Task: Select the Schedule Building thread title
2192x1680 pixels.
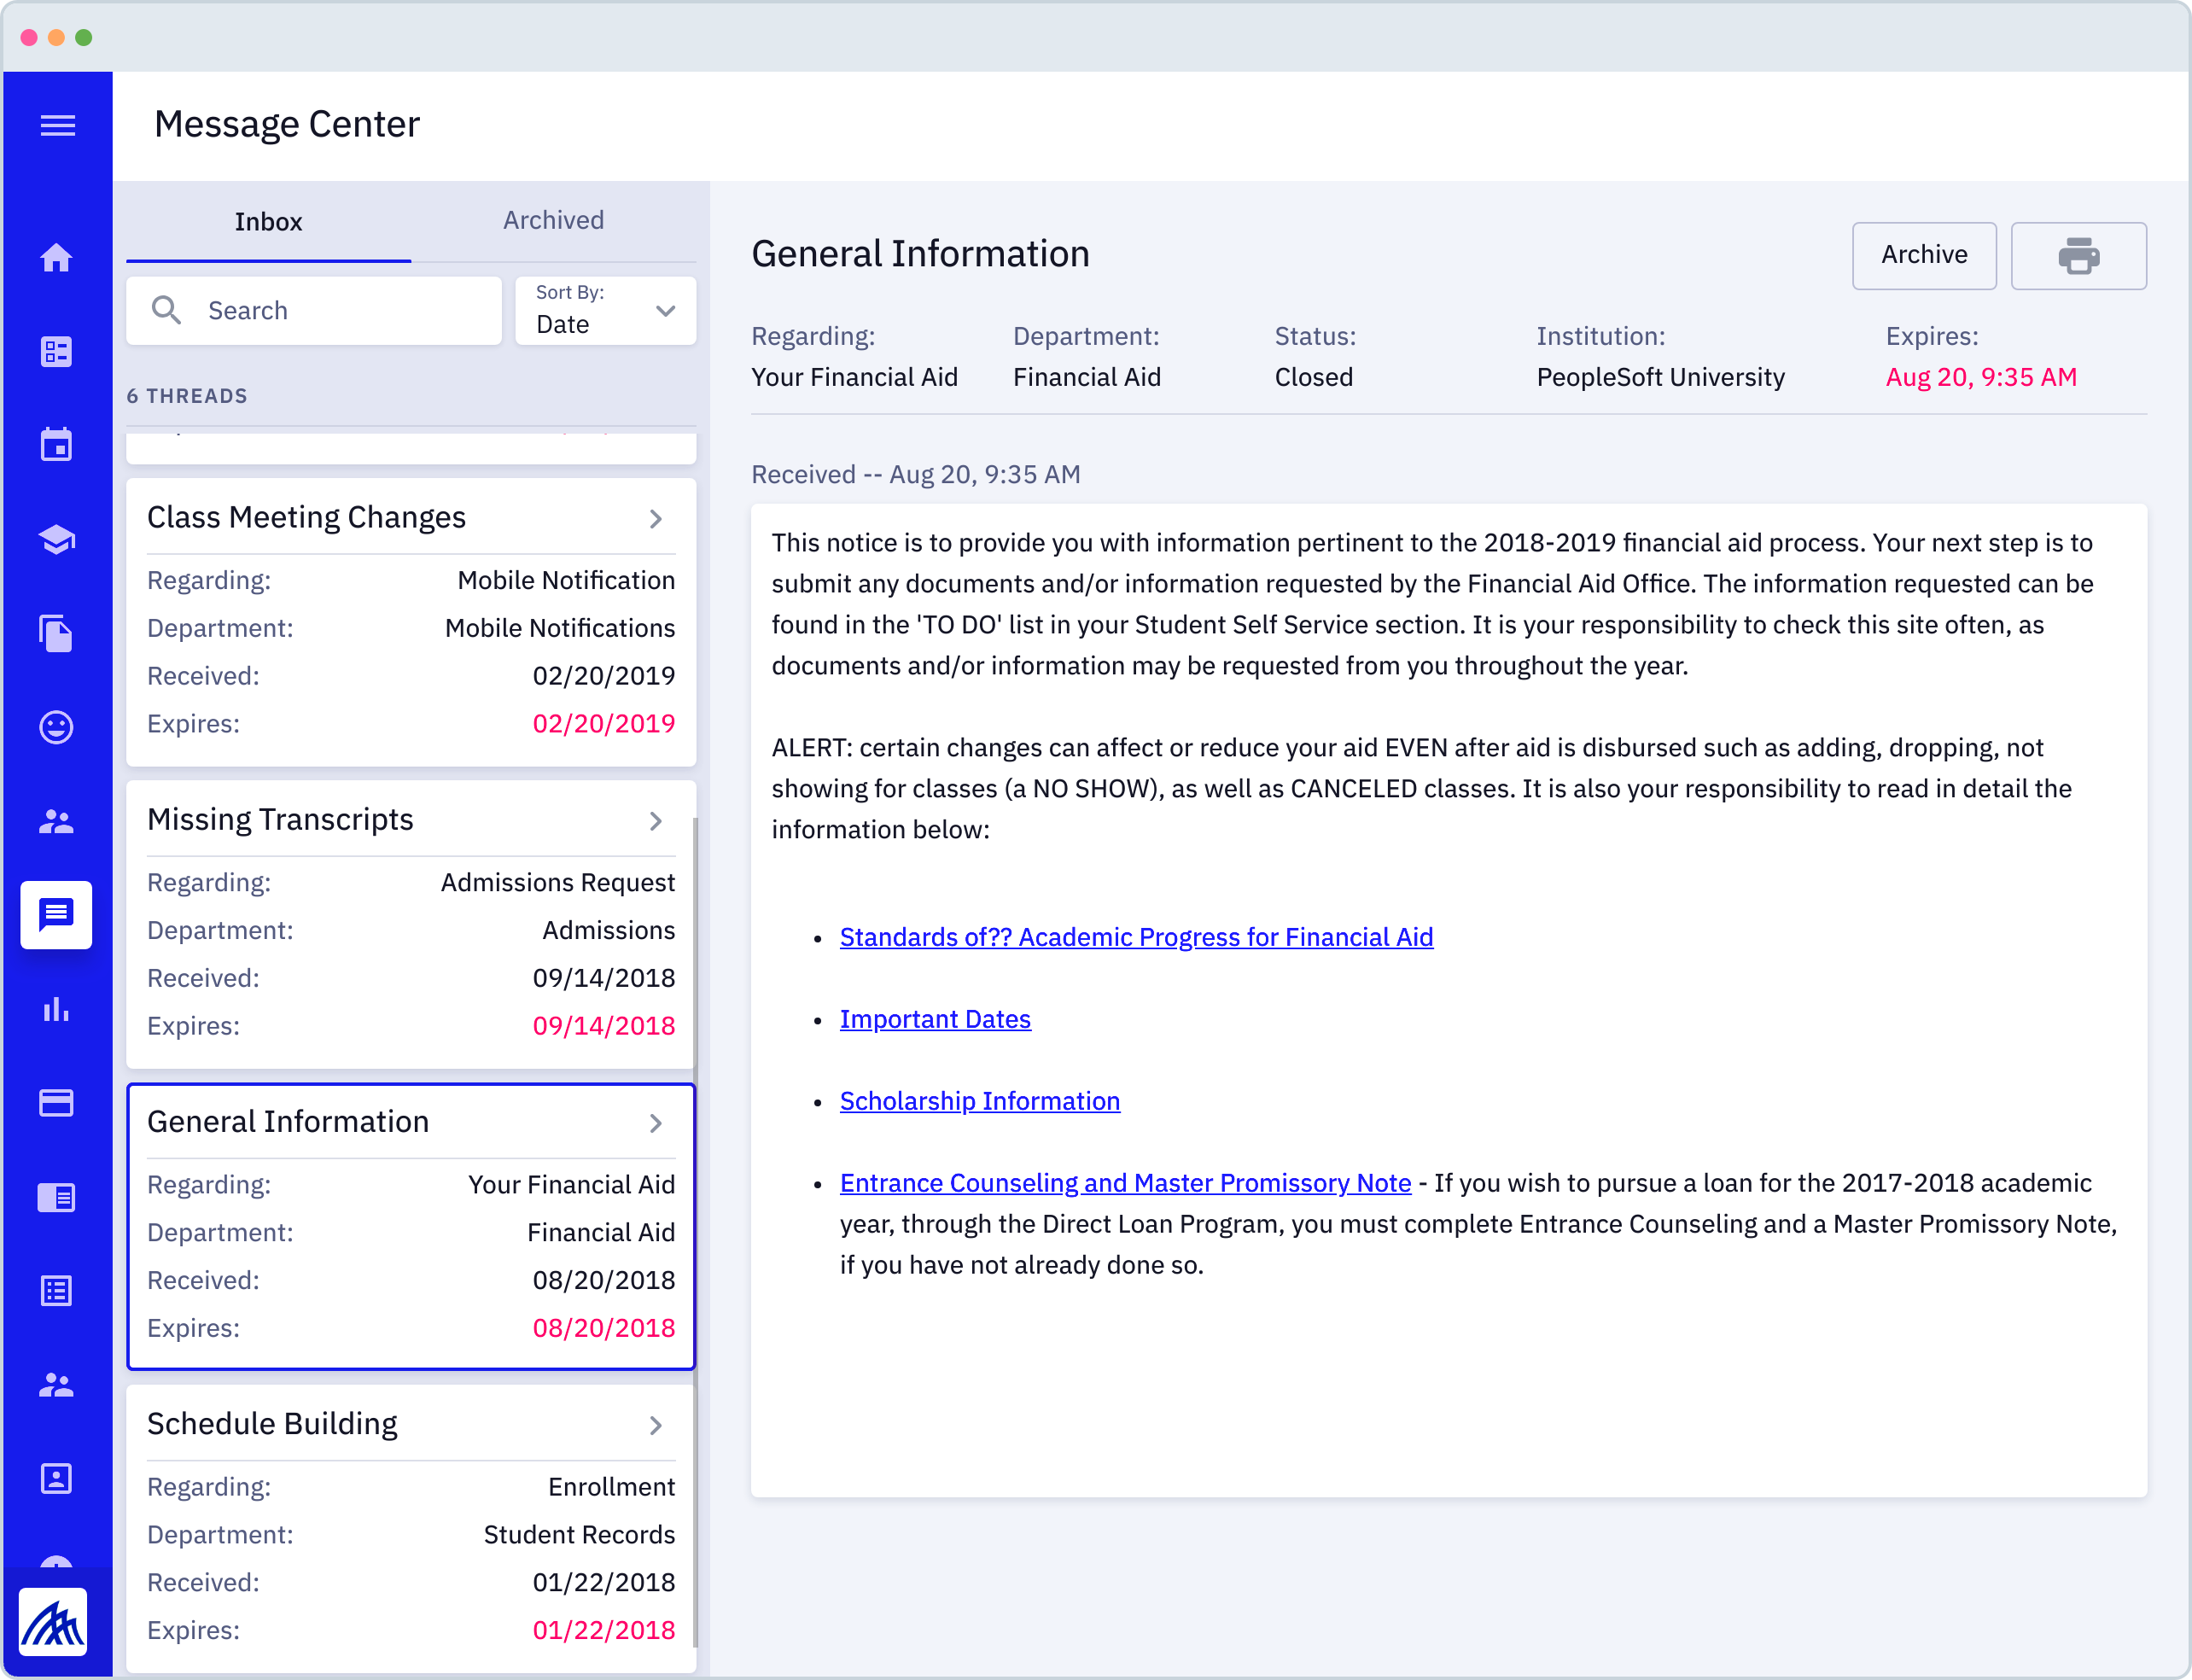Action: (x=272, y=1423)
